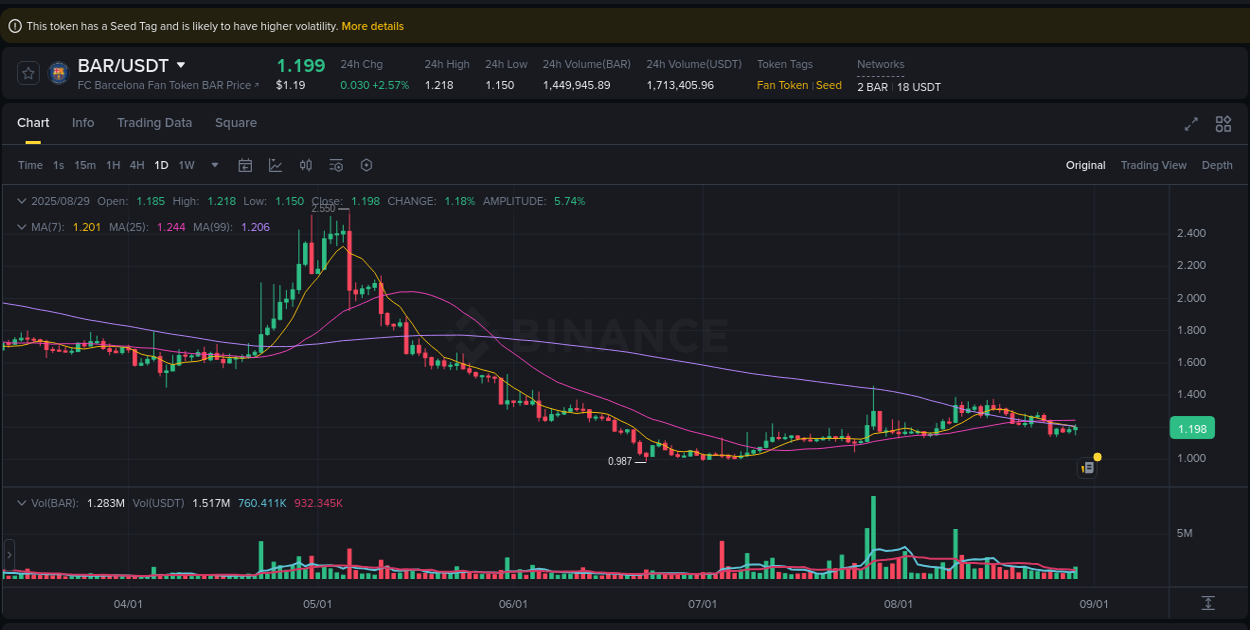Expand the chart to fullscreen view

(1190, 123)
